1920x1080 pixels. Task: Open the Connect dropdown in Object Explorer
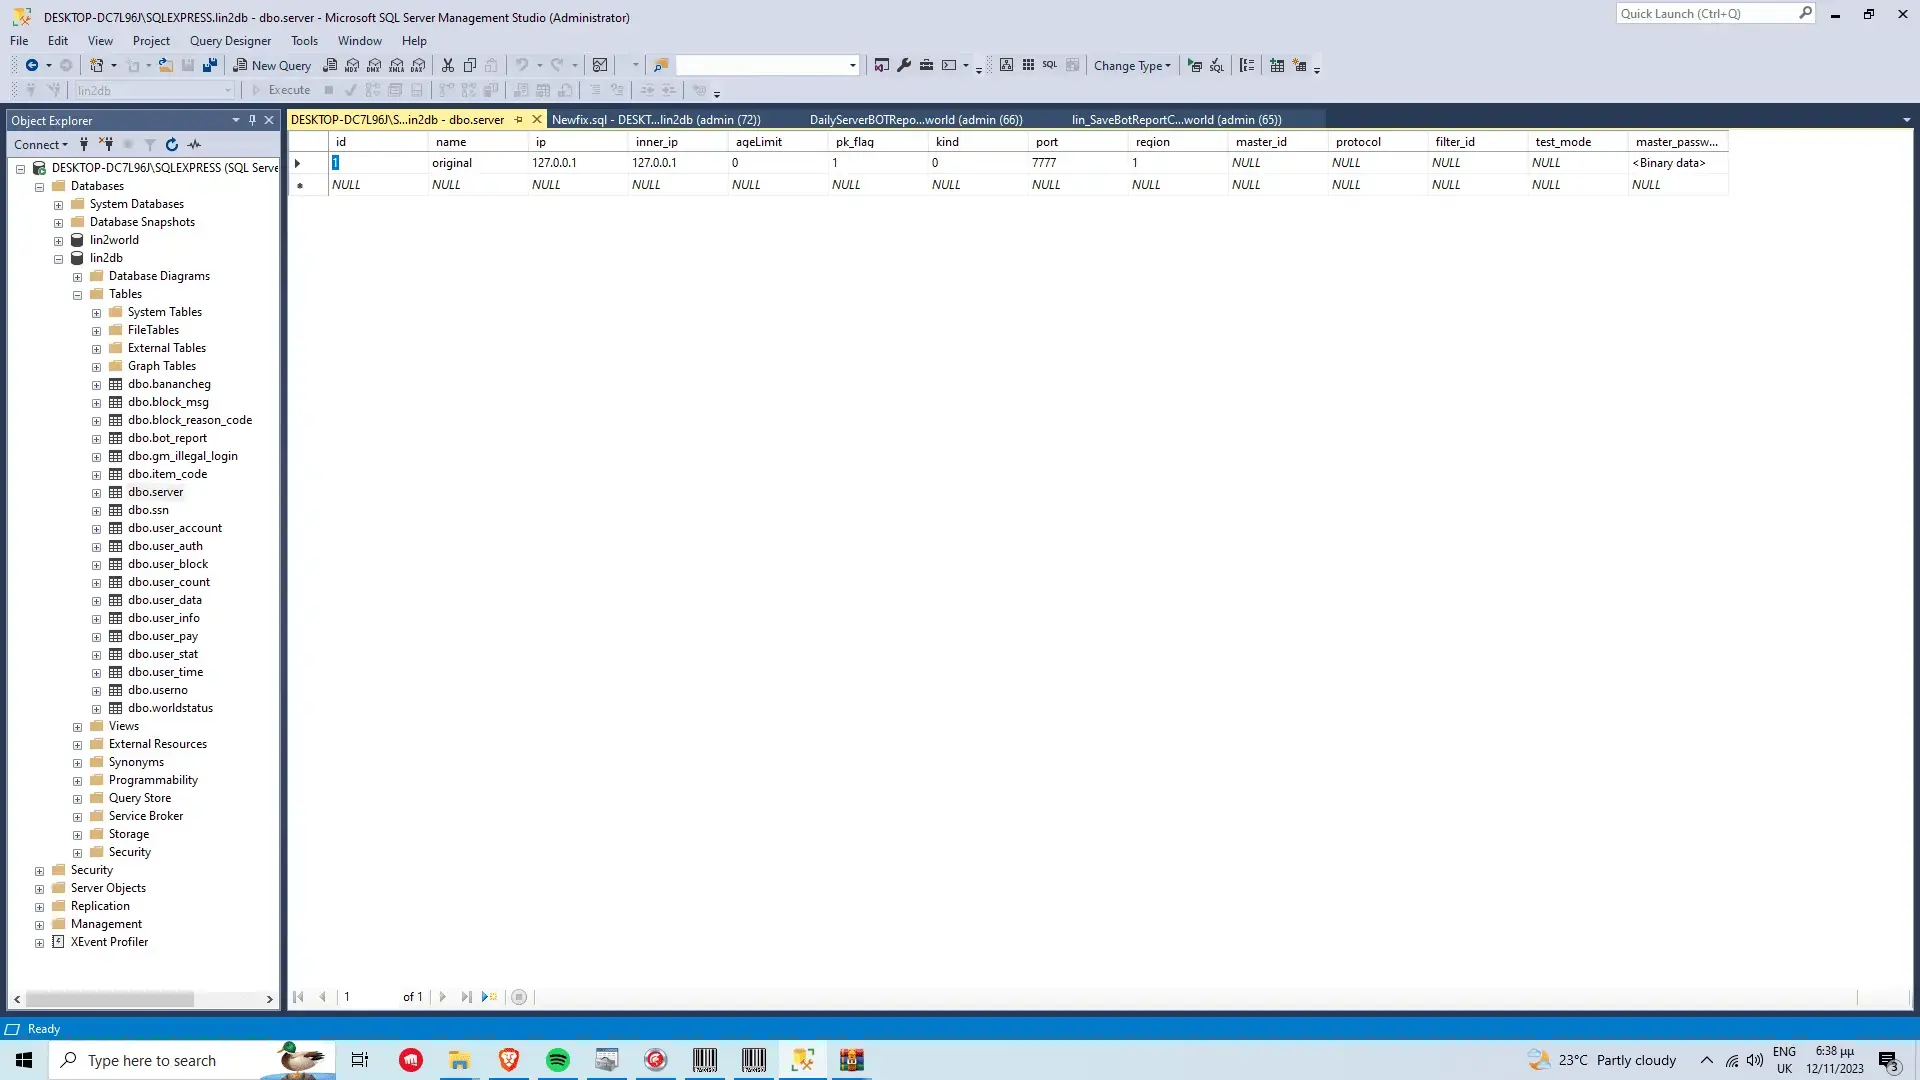[x=41, y=145]
